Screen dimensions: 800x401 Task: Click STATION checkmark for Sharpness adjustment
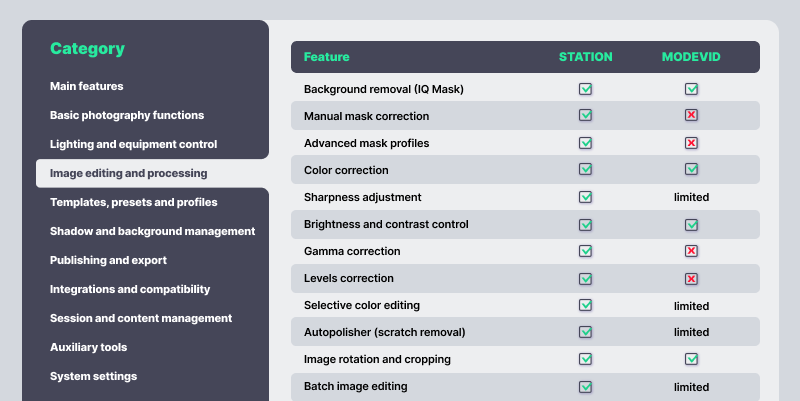(586, 197)
